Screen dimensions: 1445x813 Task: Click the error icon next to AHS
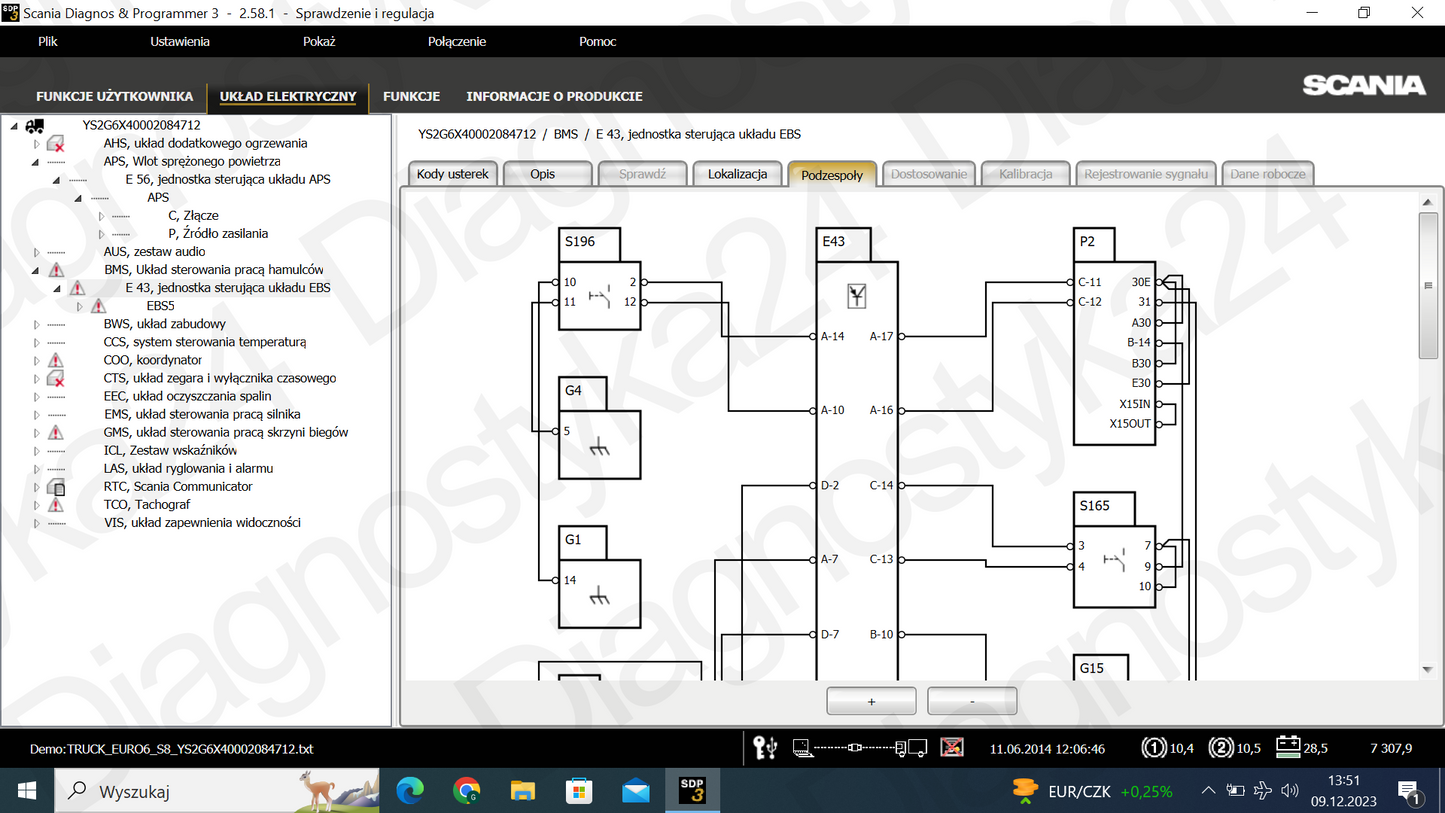click(56, 144)
